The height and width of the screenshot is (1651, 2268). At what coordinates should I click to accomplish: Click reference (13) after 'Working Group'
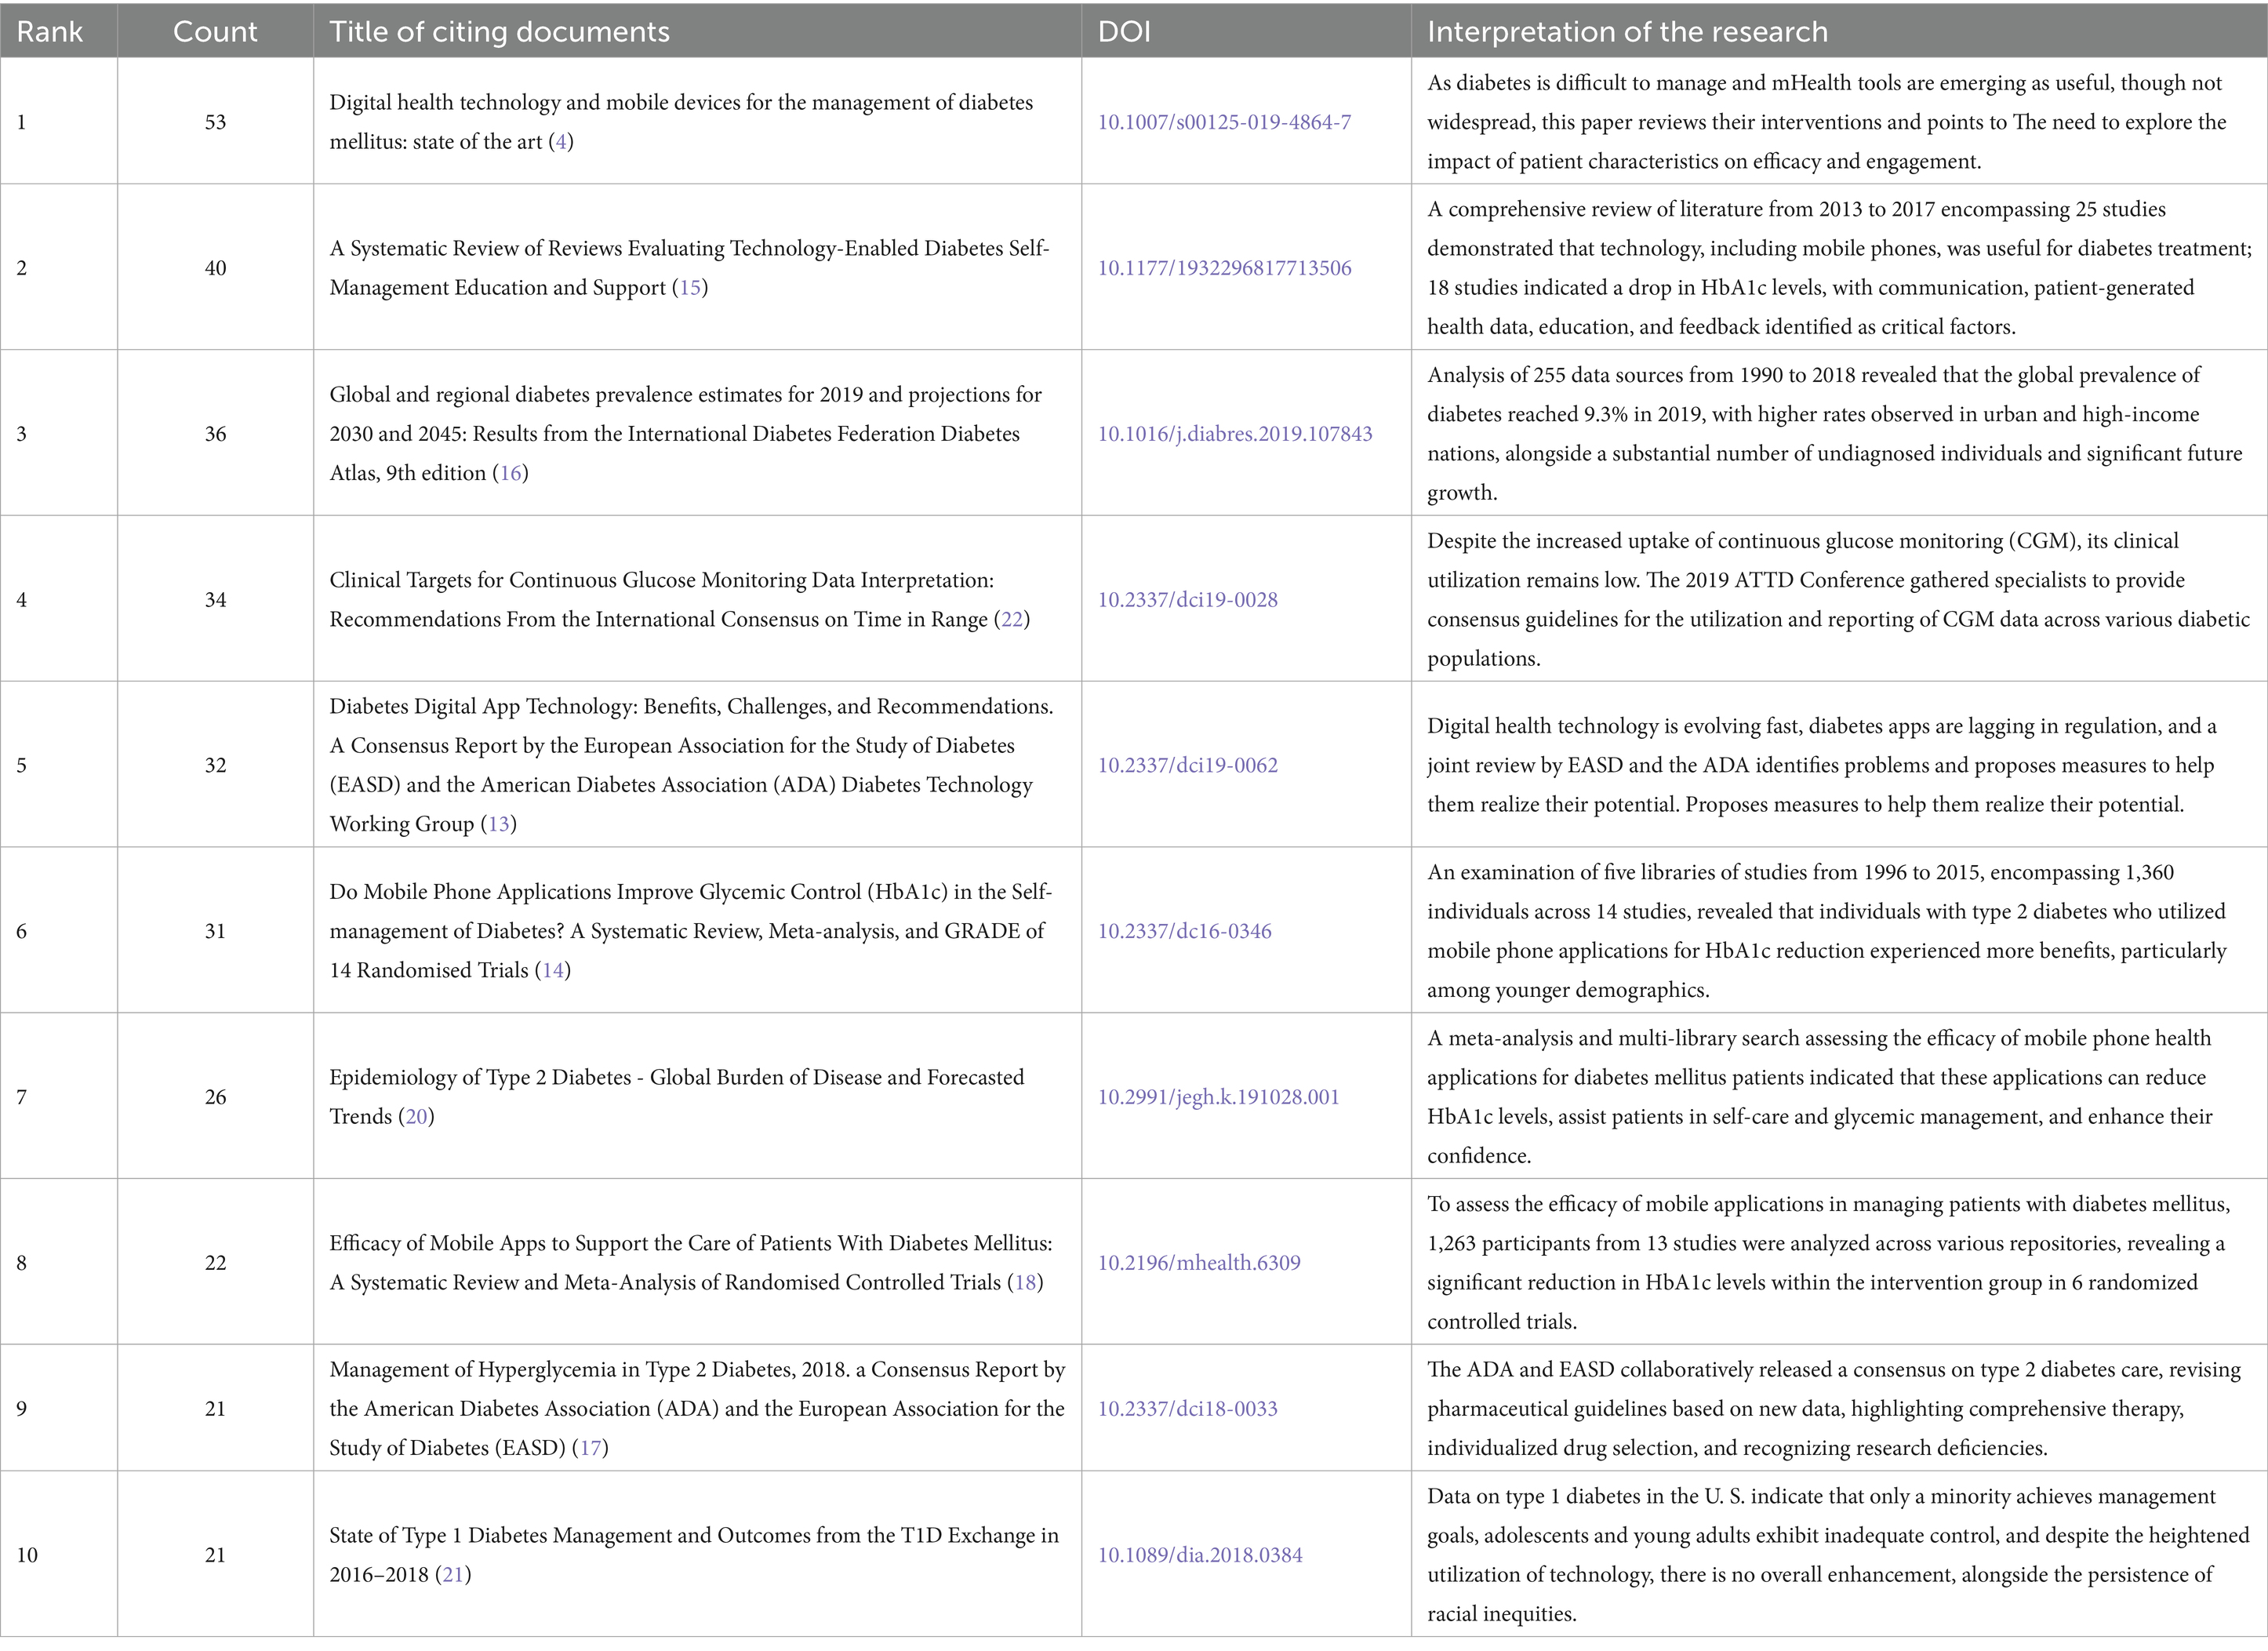[x=498, y=824]
